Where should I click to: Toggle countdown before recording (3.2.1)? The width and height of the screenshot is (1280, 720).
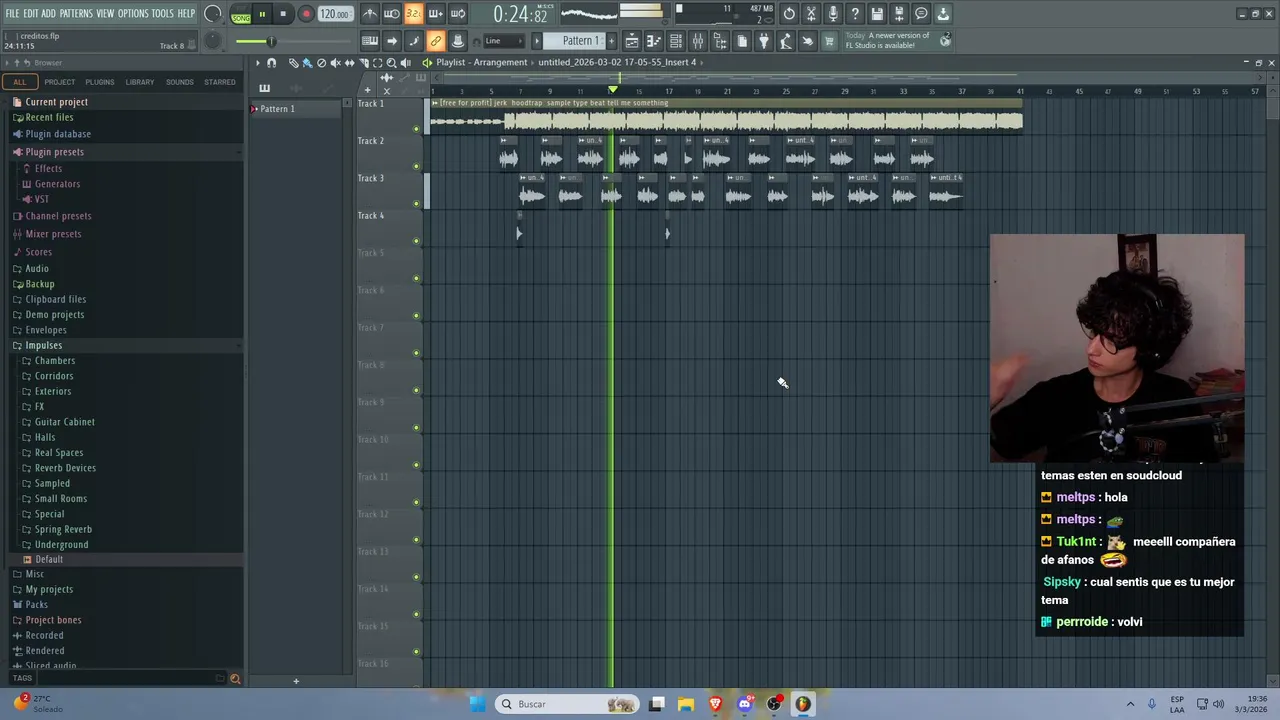[x=413, y=14]
